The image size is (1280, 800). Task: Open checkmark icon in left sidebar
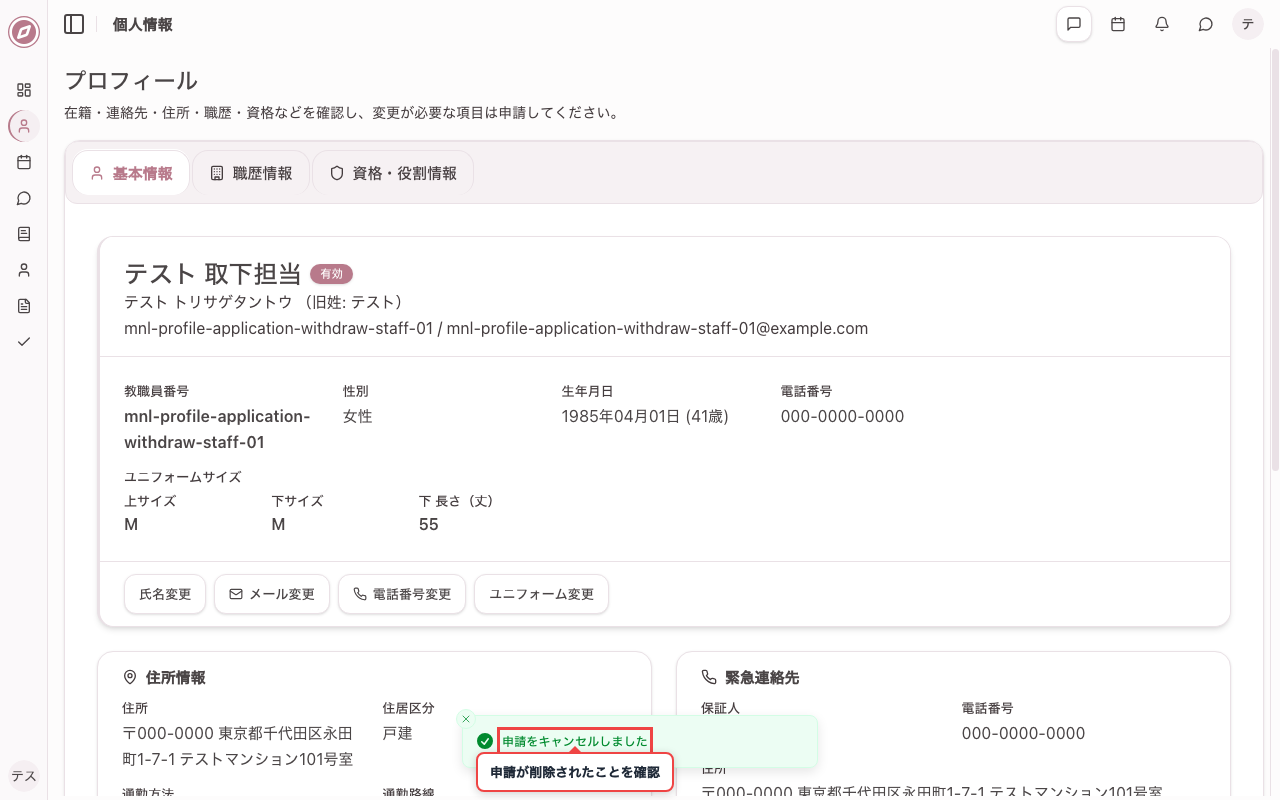pyautogui.click(x=24, y=342)
